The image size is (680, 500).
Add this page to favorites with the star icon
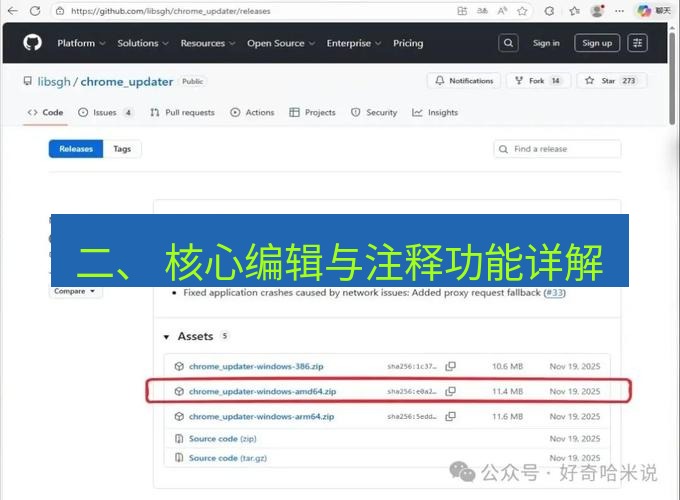pos(522,11)
